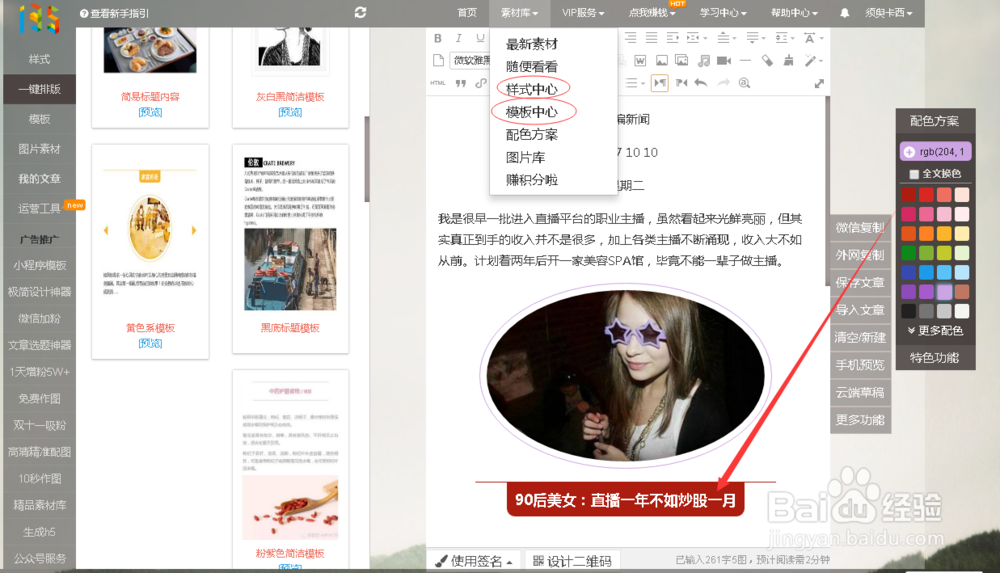Click the 云端草稿 button

coord(860,392)
